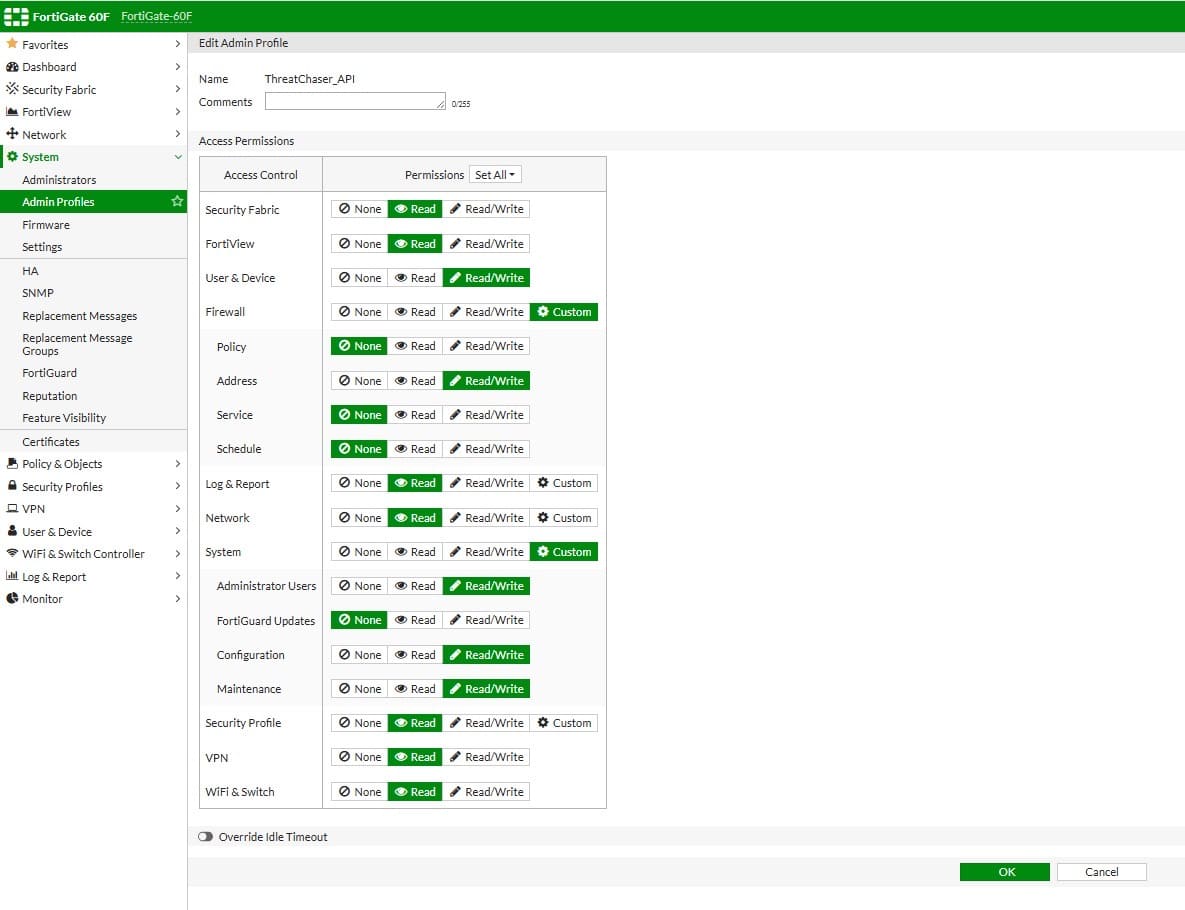Image resolution: width=1185 pixels, height=910 pixels.
Task: Open the Administrators menu item
Action: (x=59, y=180)
